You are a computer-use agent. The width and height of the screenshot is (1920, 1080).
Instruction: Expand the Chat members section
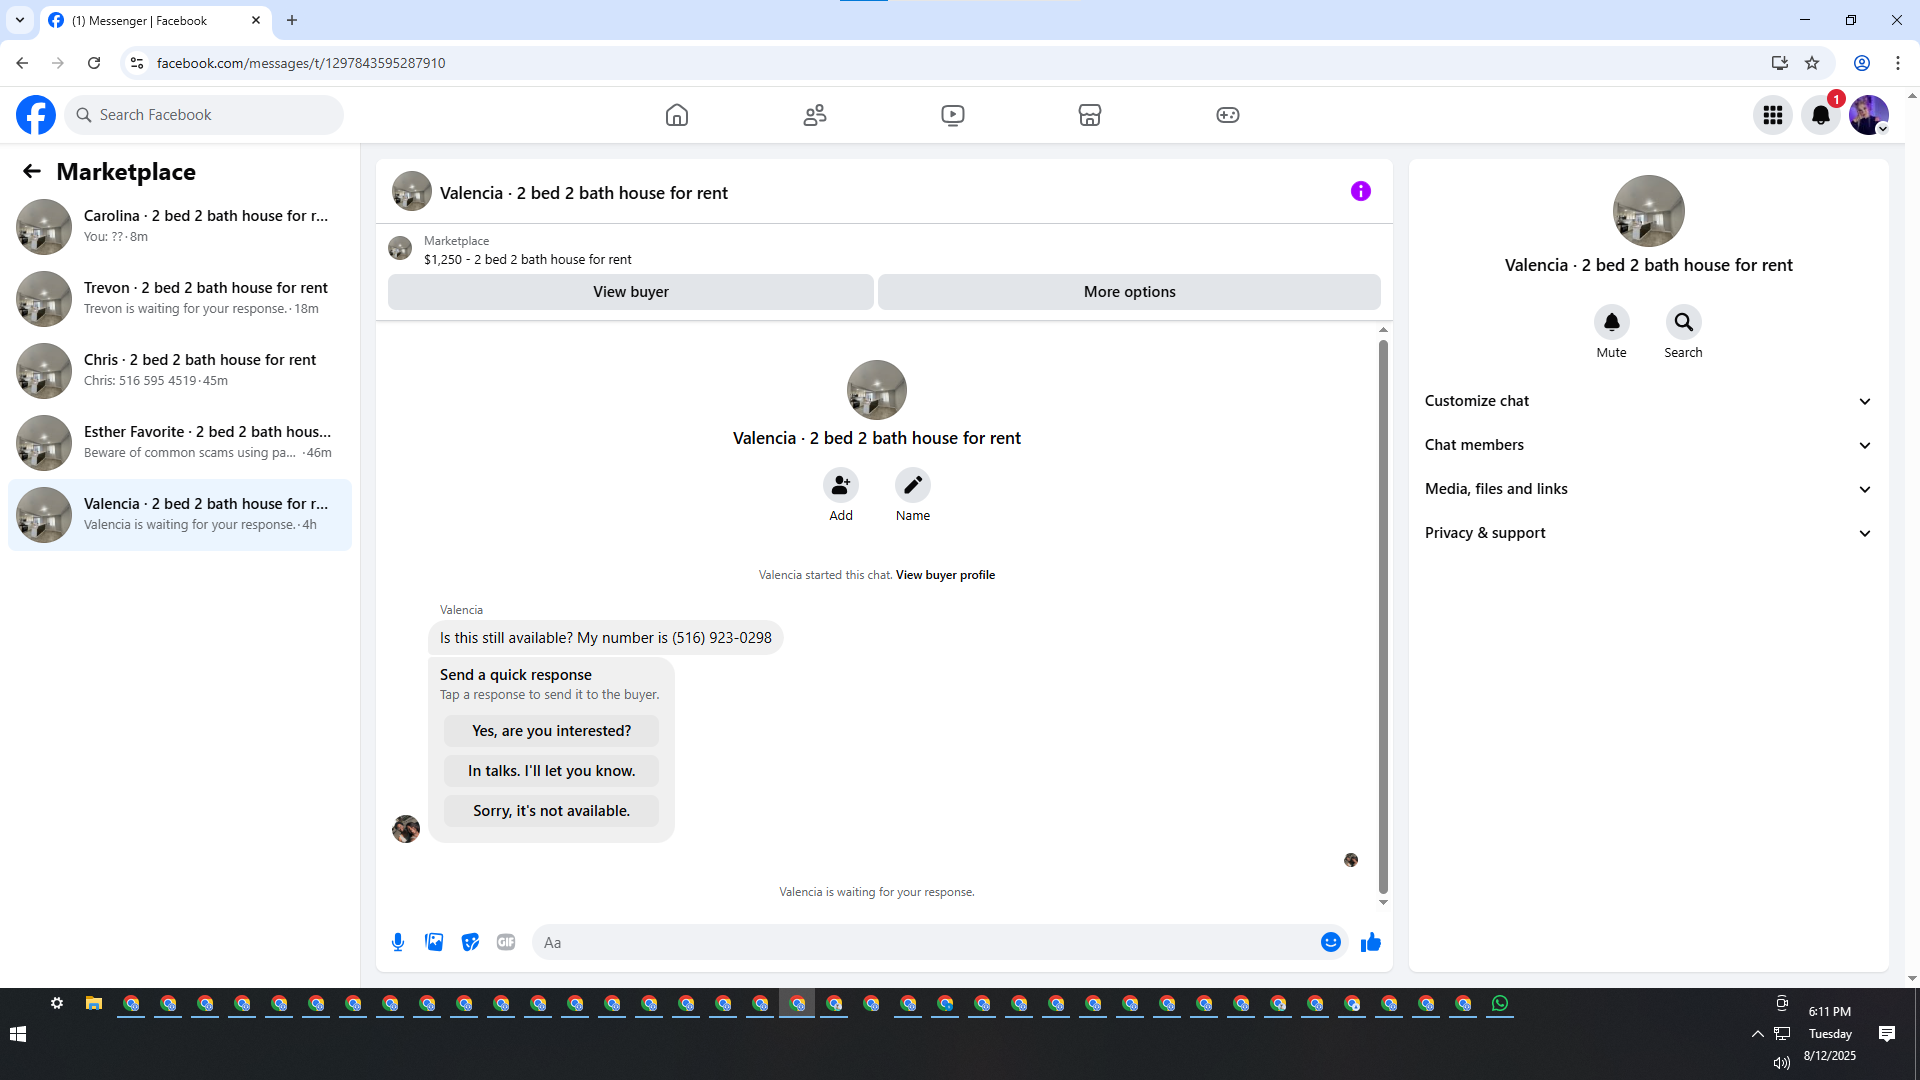pyautogui.click(x=1648, y=445)
